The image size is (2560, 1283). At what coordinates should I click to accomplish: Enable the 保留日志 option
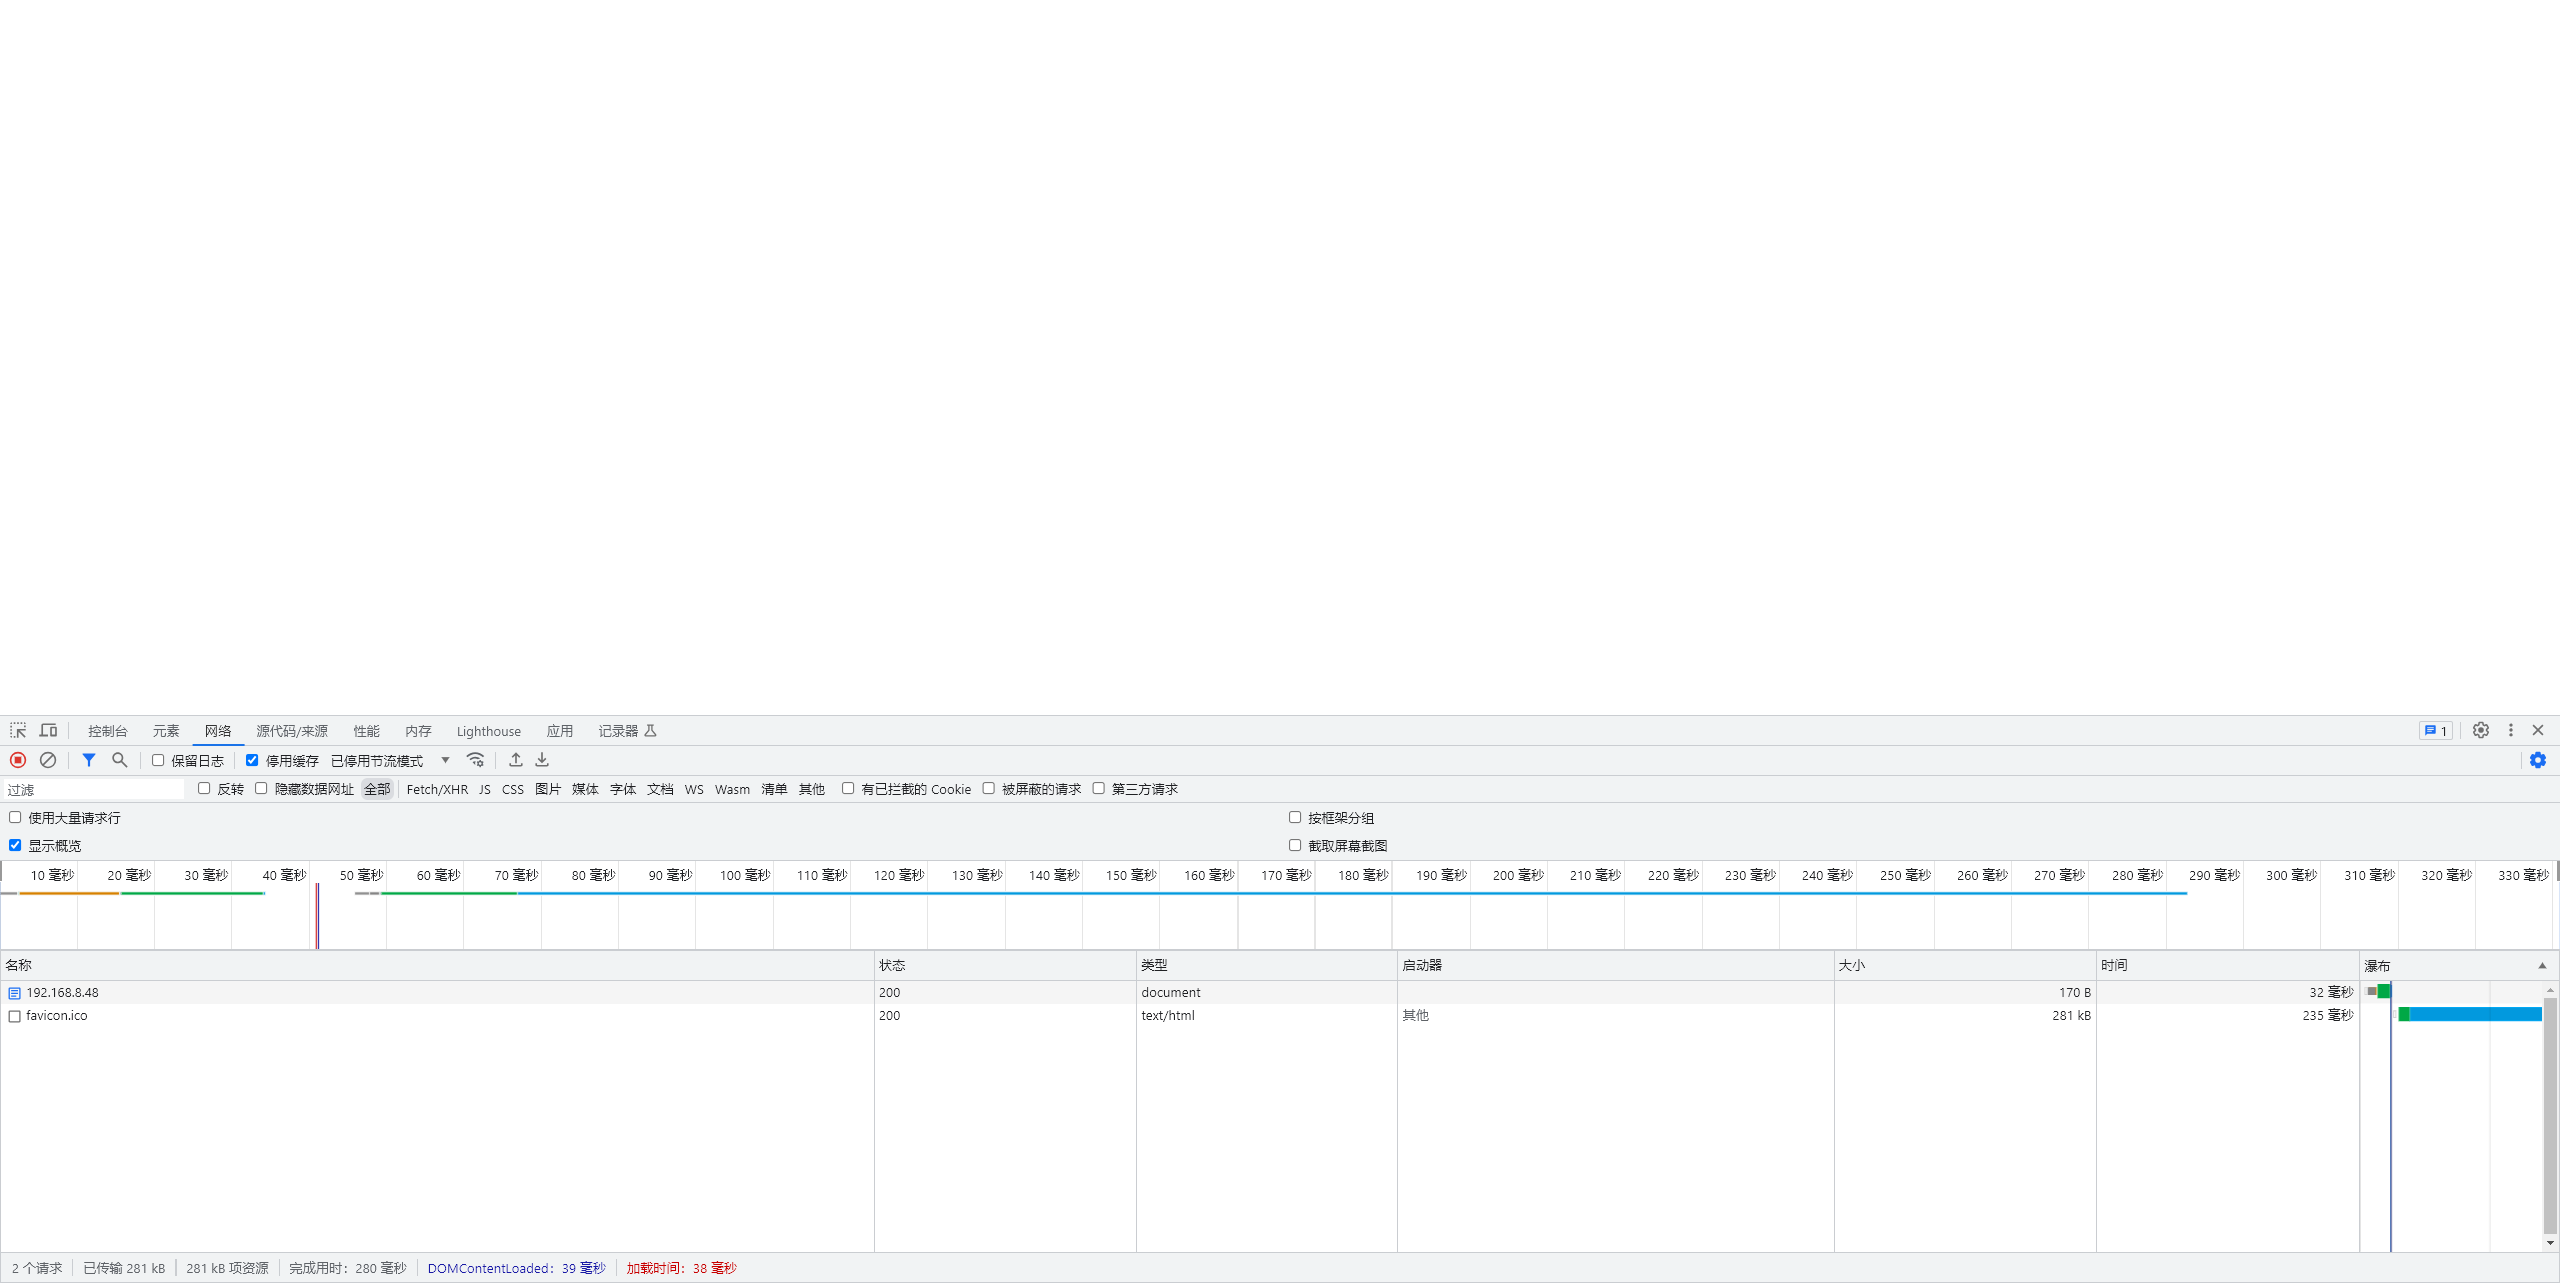157,760
